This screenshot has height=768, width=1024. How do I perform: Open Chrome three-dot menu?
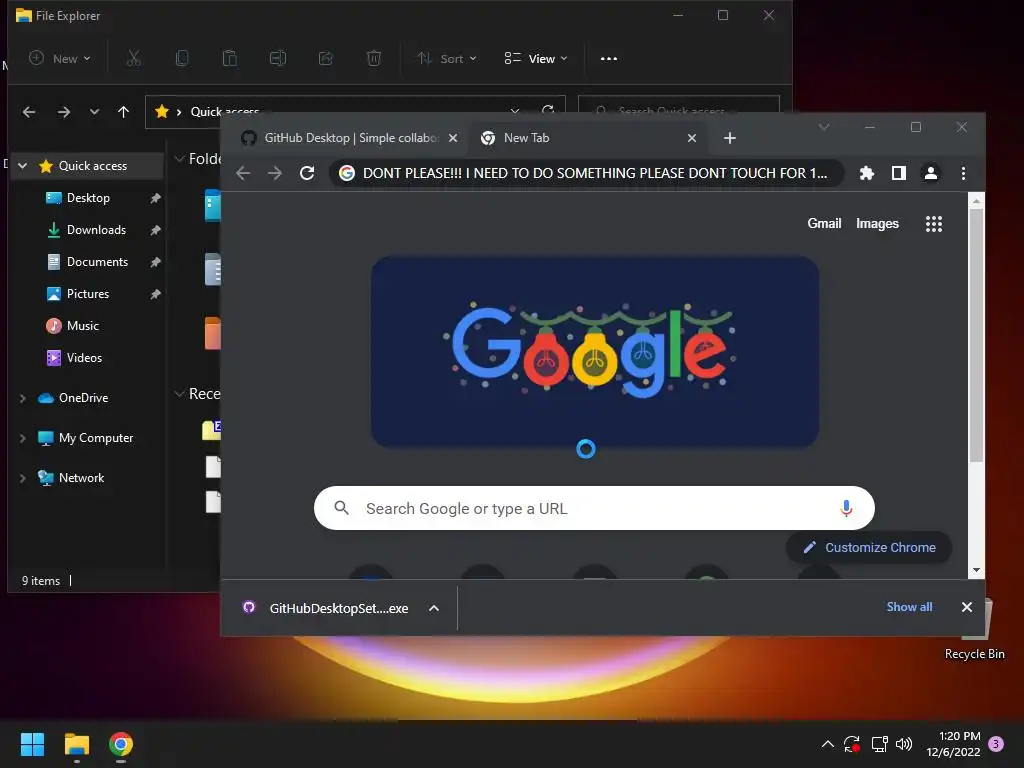(x=963, y=173)
